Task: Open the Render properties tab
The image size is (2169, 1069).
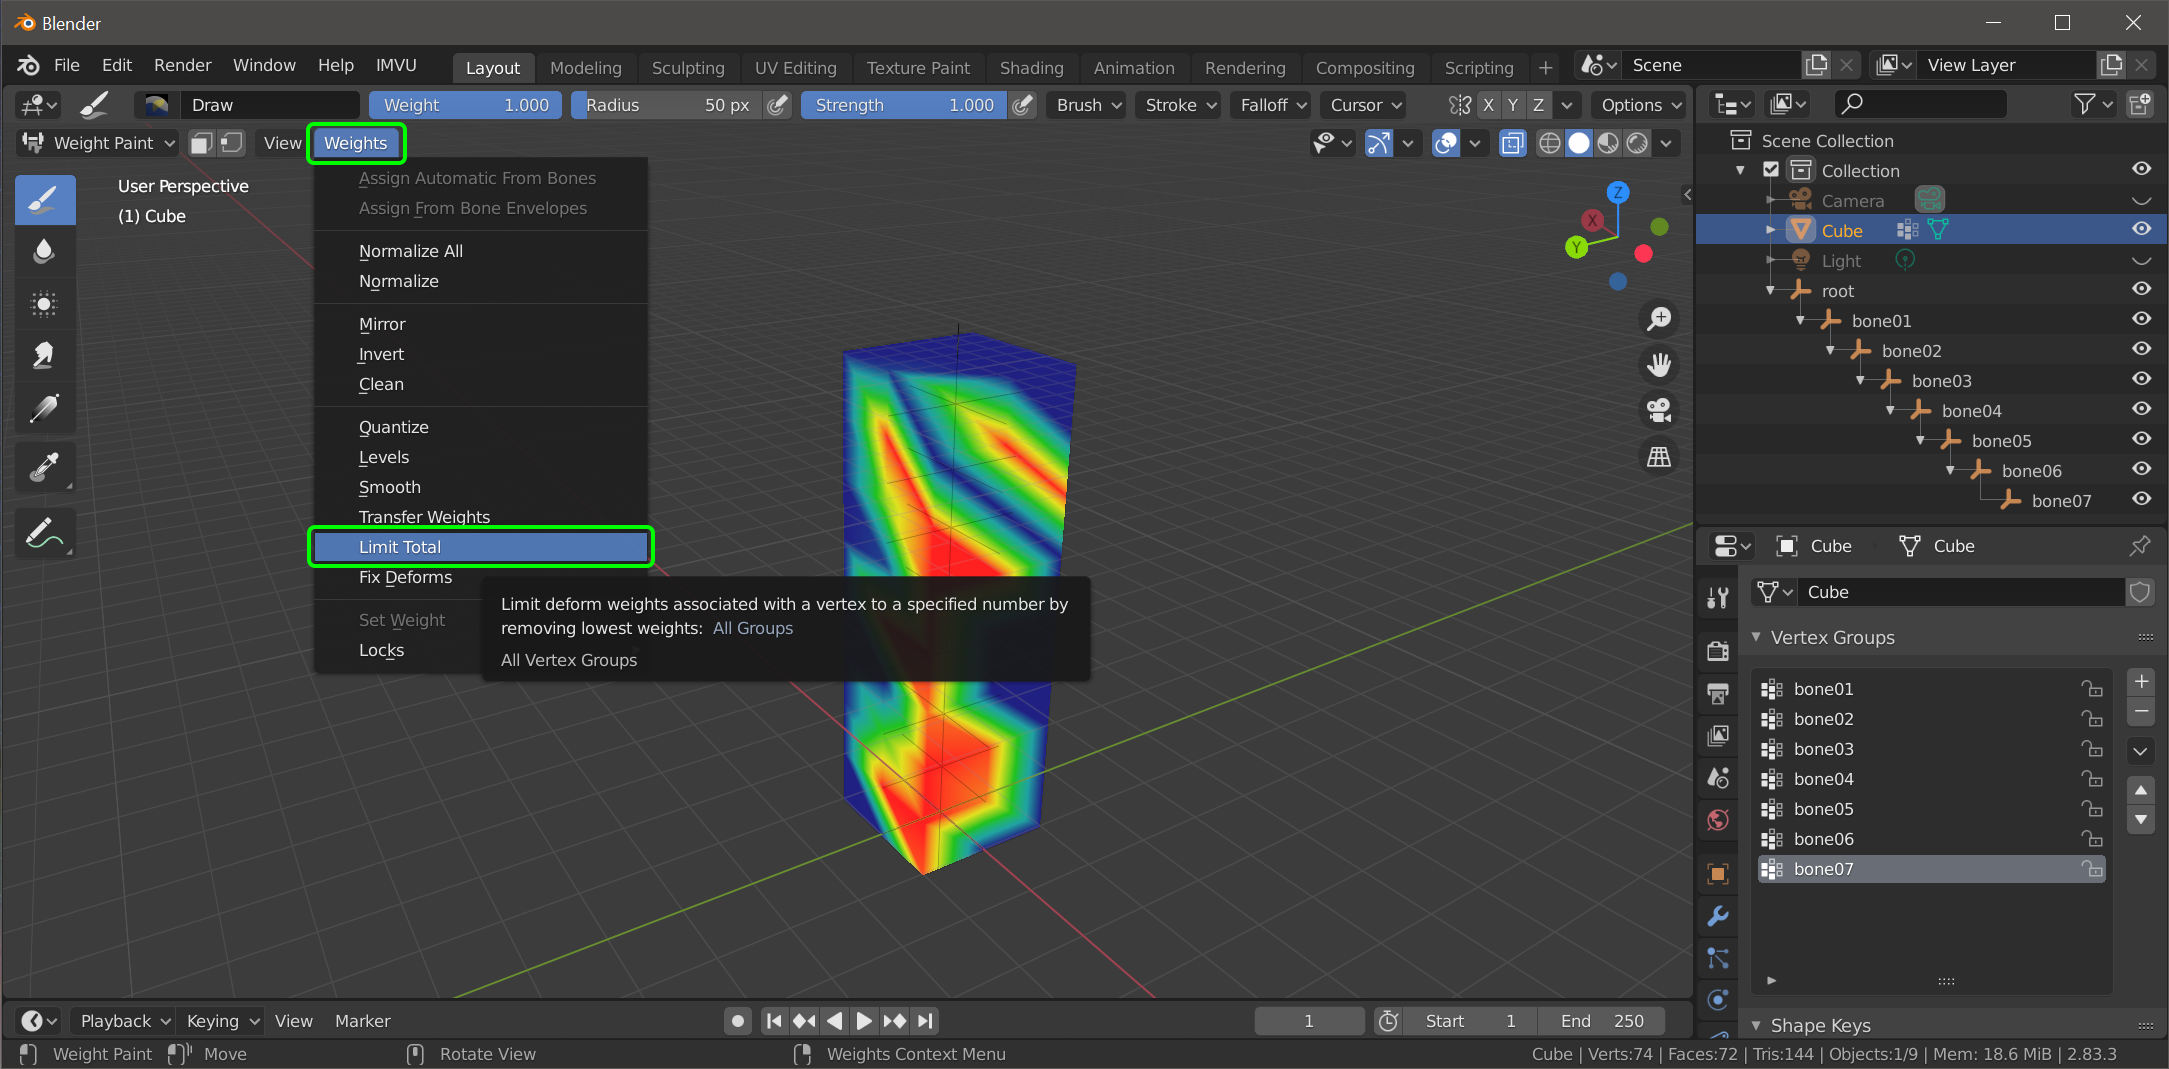Action: (x=1718, y=651)
